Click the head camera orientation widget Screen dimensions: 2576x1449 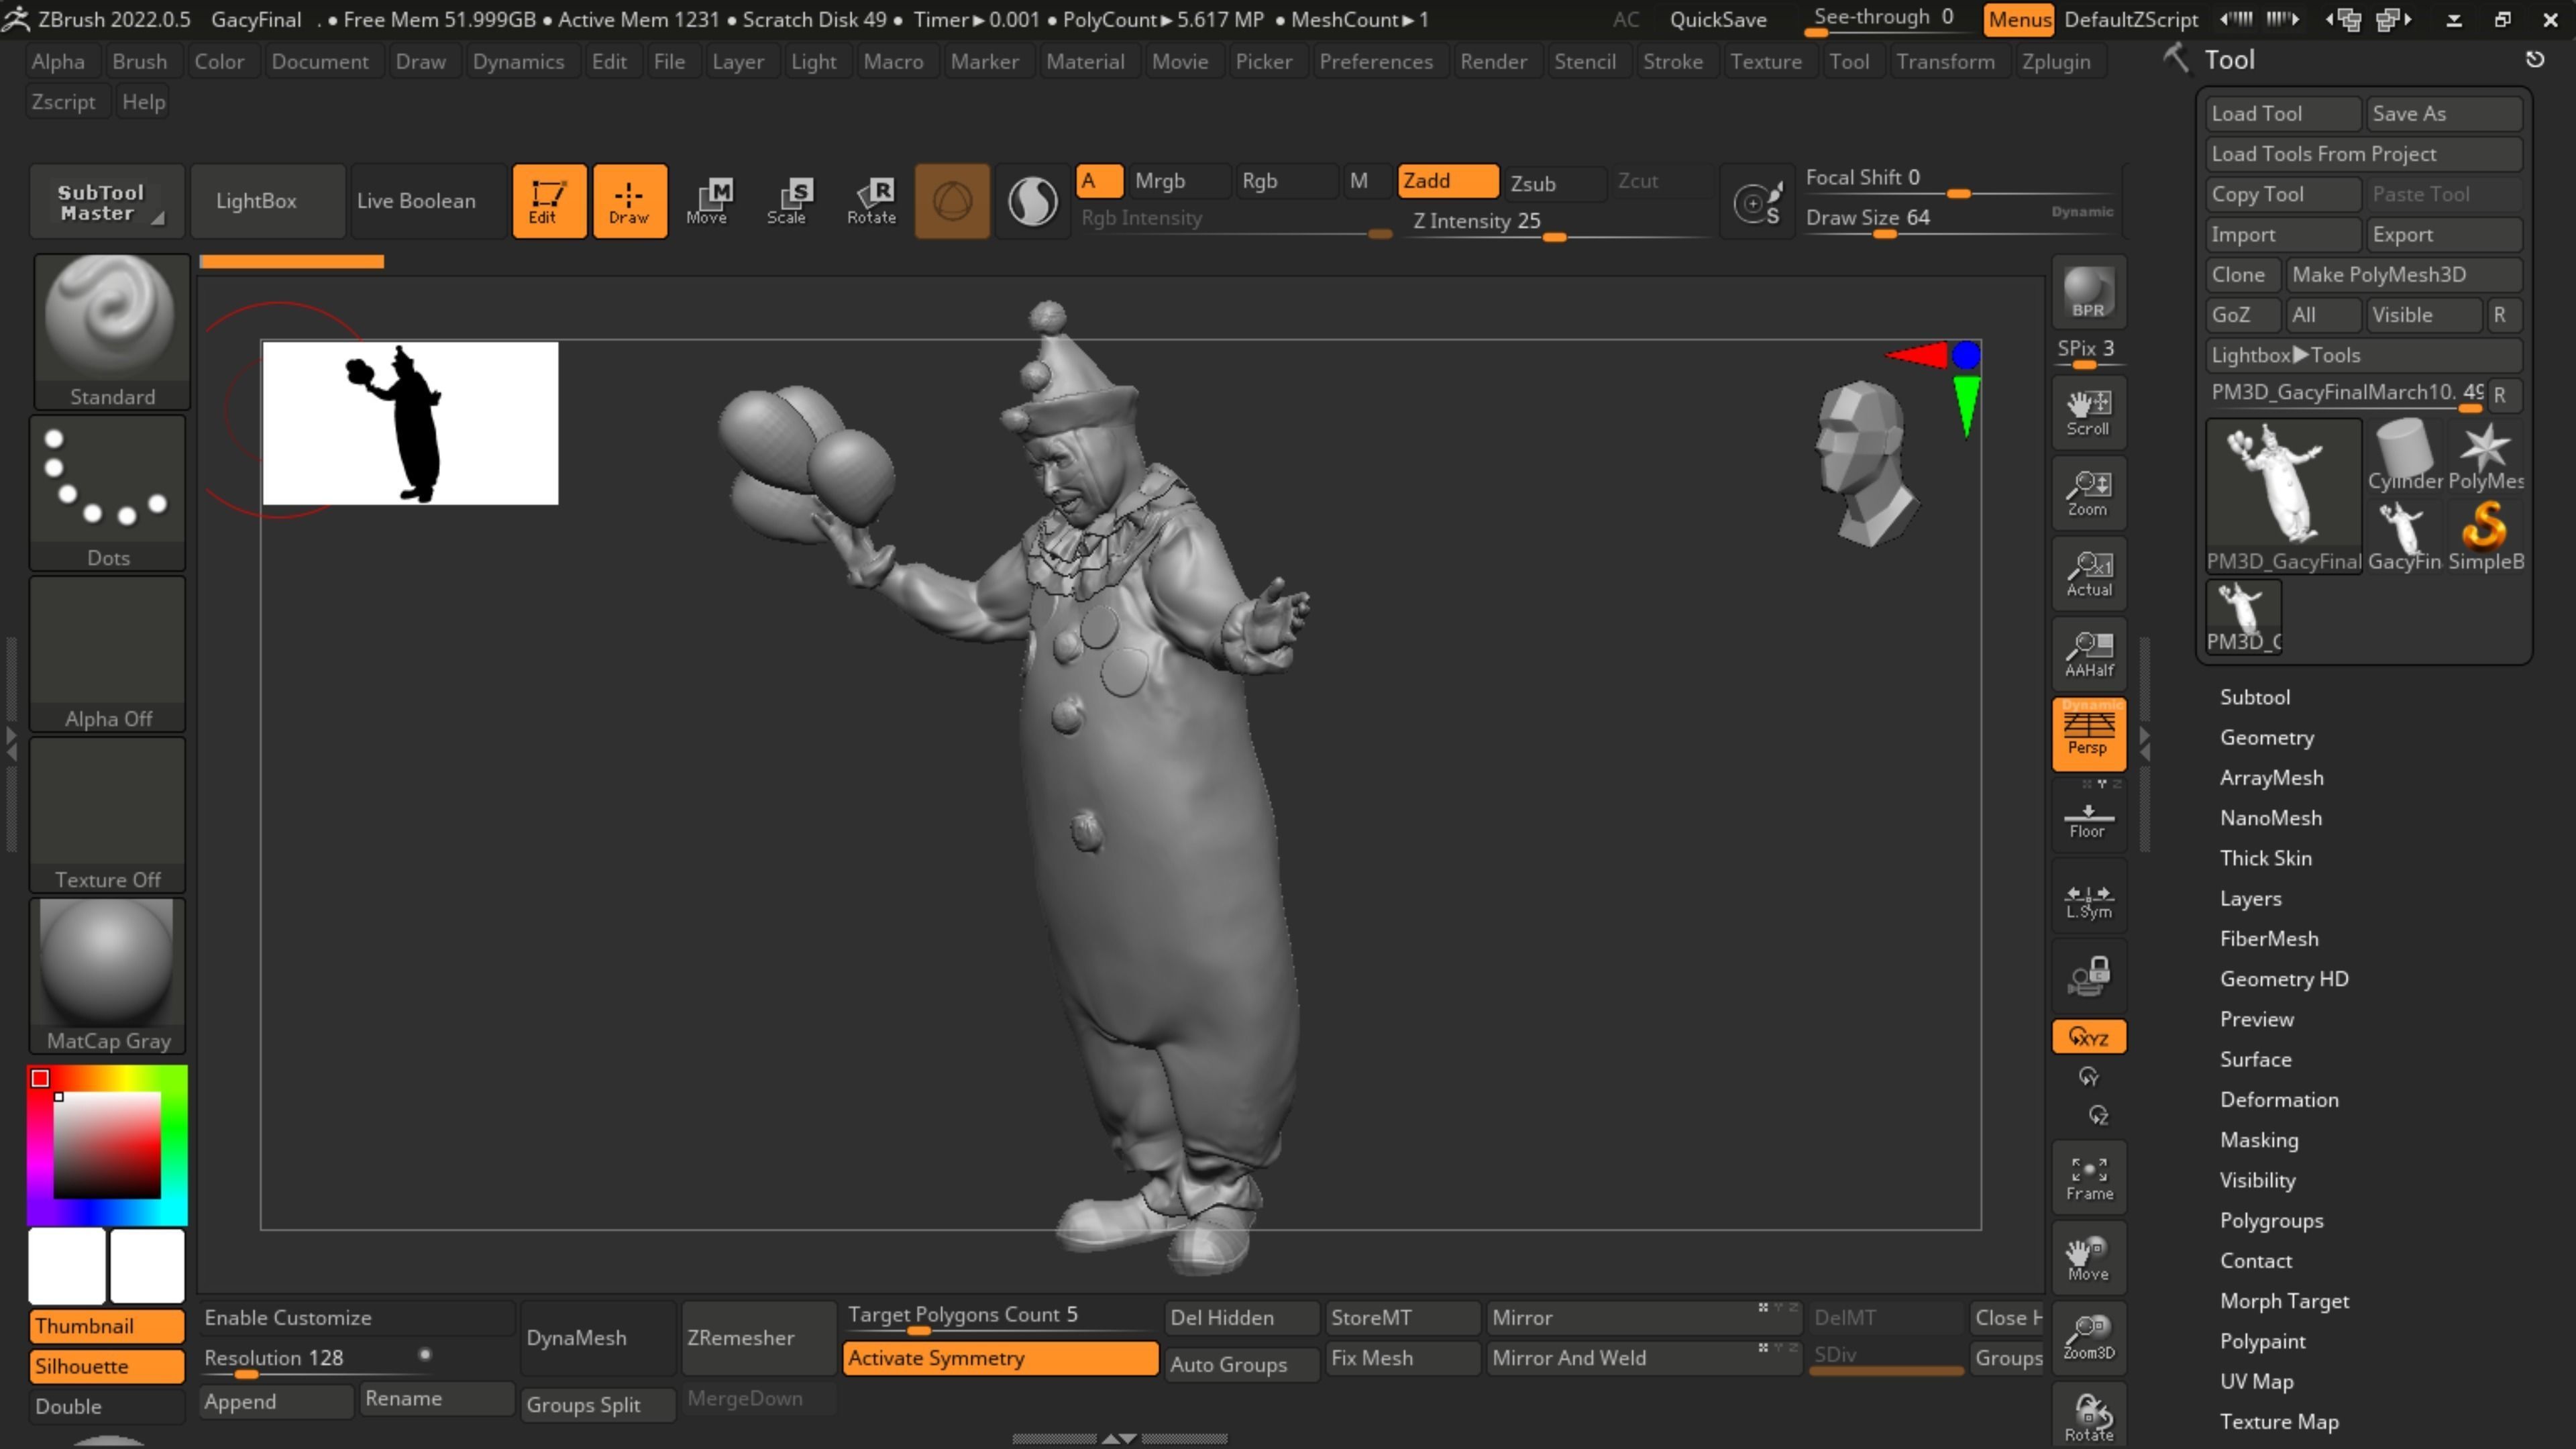pos(1867,463)
